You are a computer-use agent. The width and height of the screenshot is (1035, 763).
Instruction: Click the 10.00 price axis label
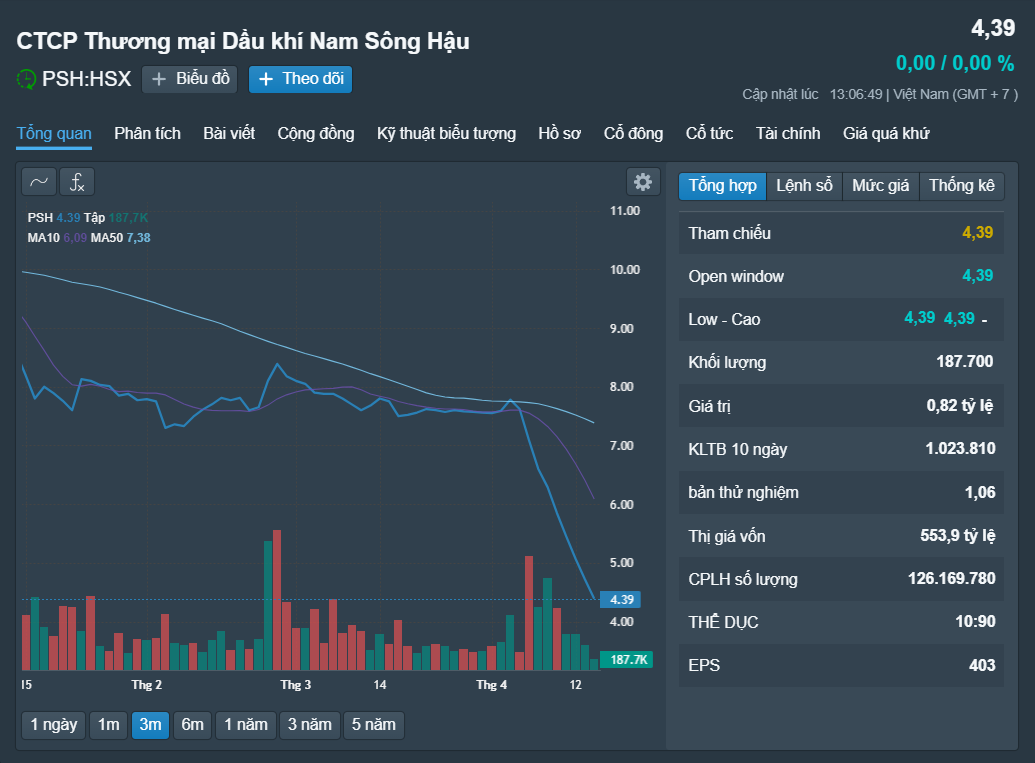point(624,269)
